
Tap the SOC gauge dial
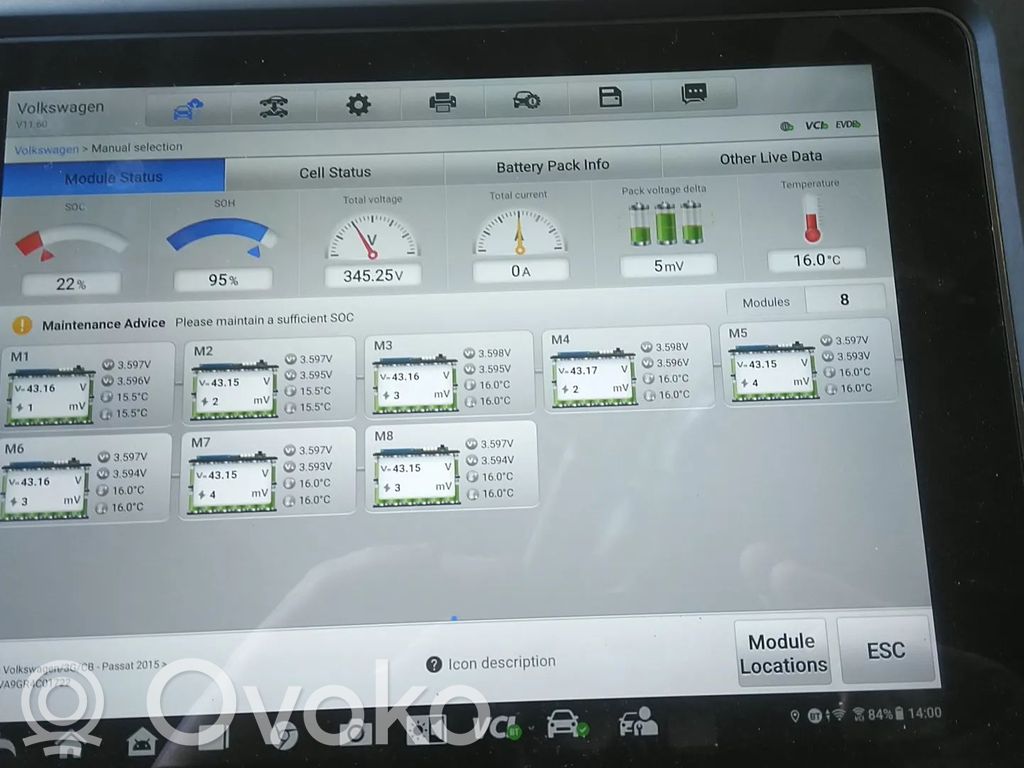click(70, 242)
